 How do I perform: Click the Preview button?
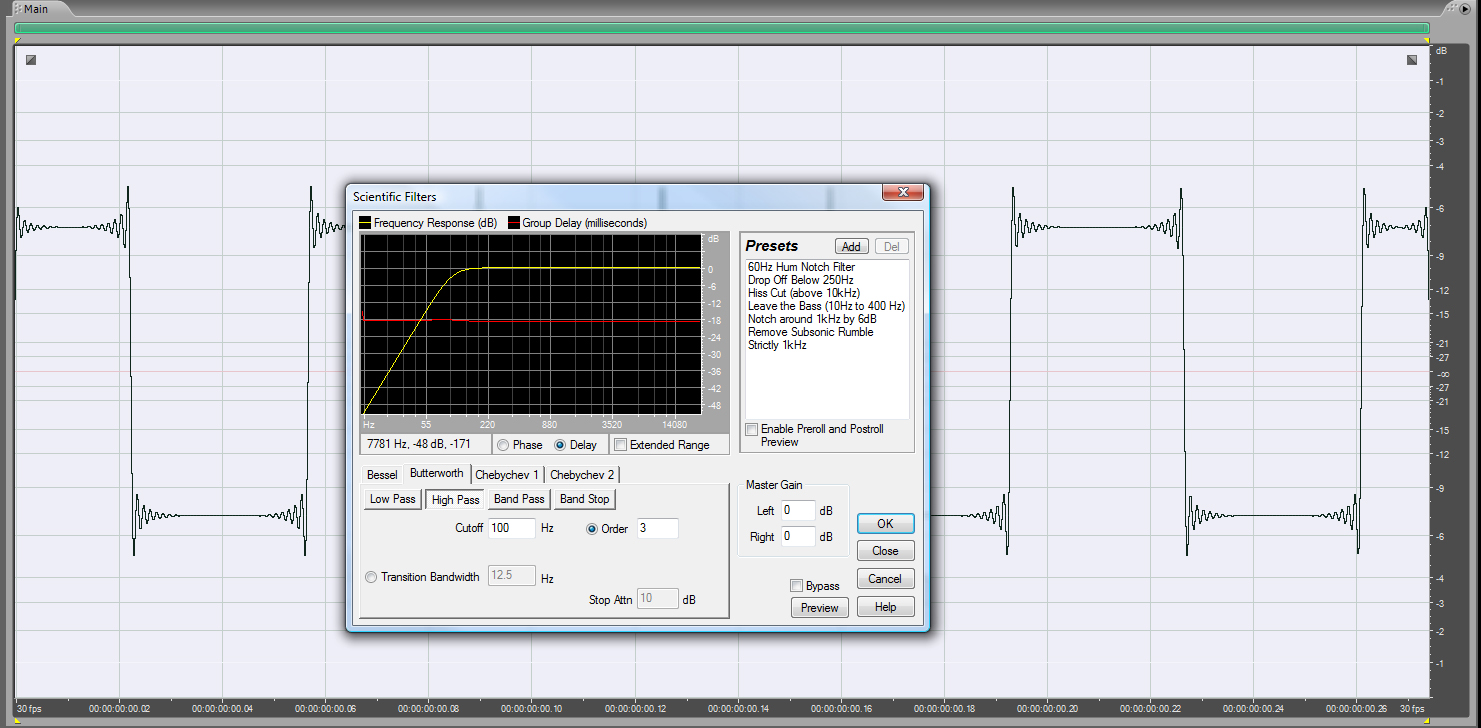tap(820, 607)
